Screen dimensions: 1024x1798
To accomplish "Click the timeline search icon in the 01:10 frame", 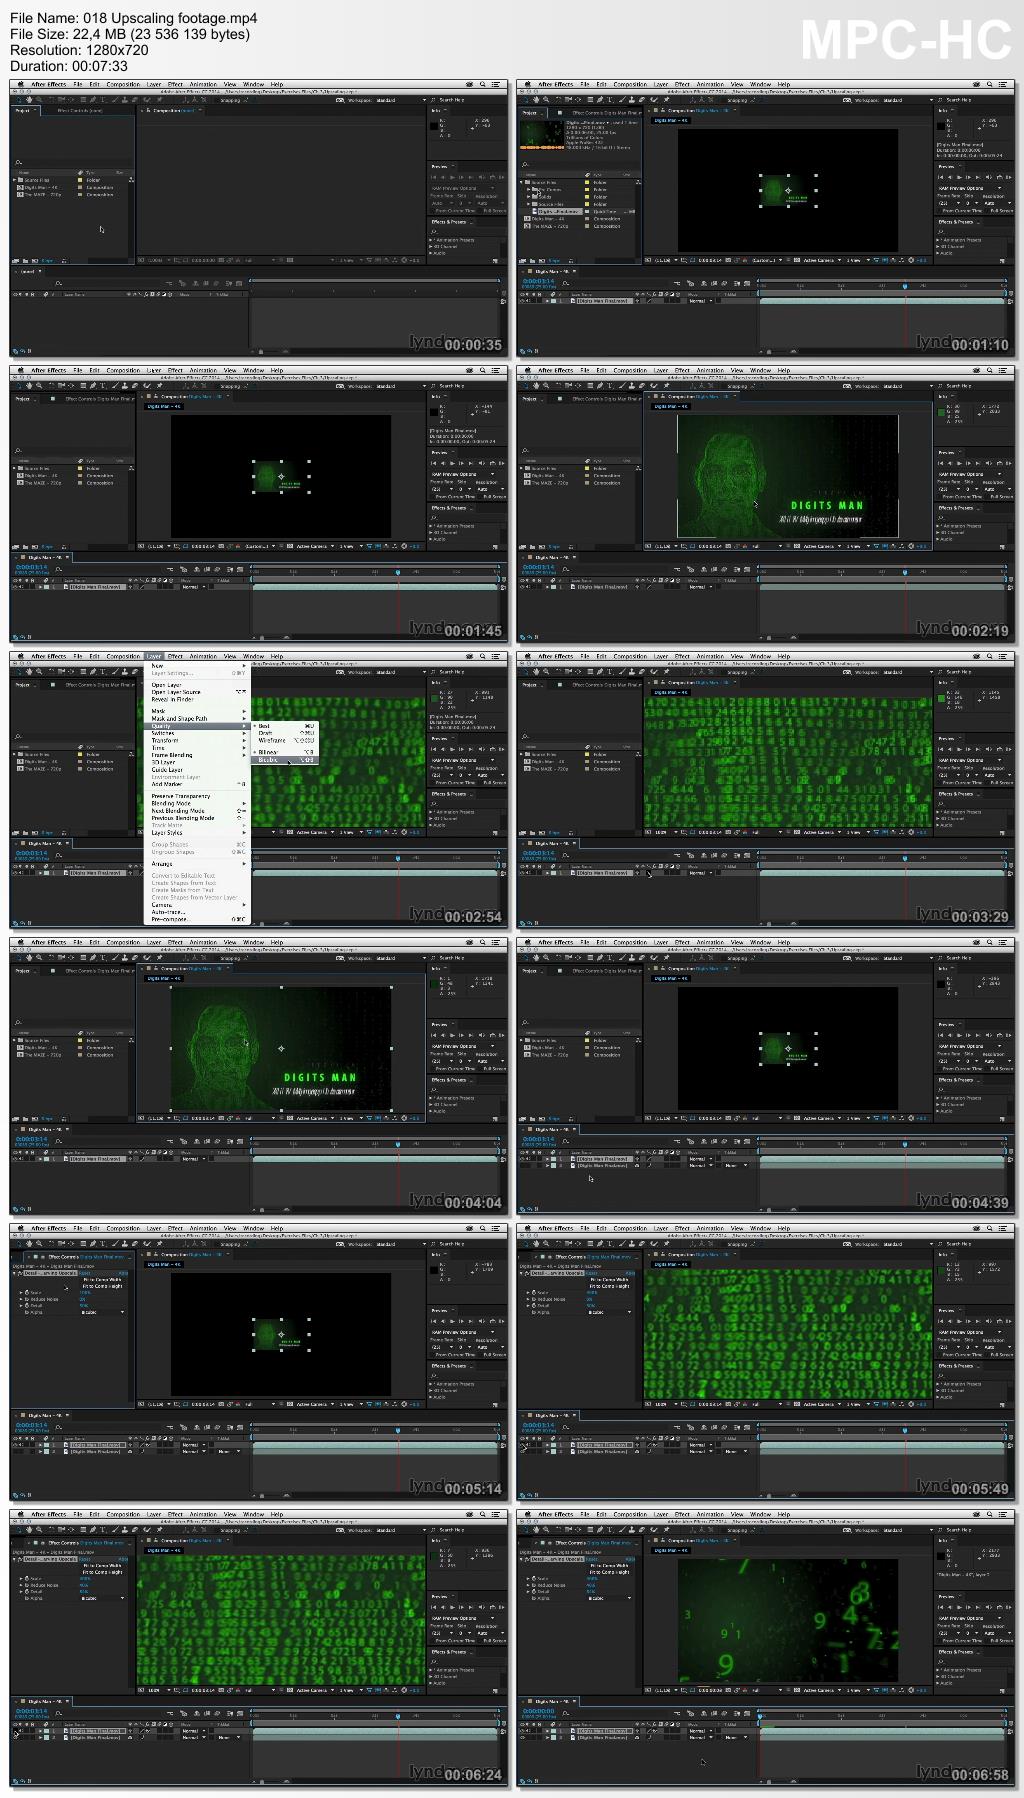I will [565, 282].
